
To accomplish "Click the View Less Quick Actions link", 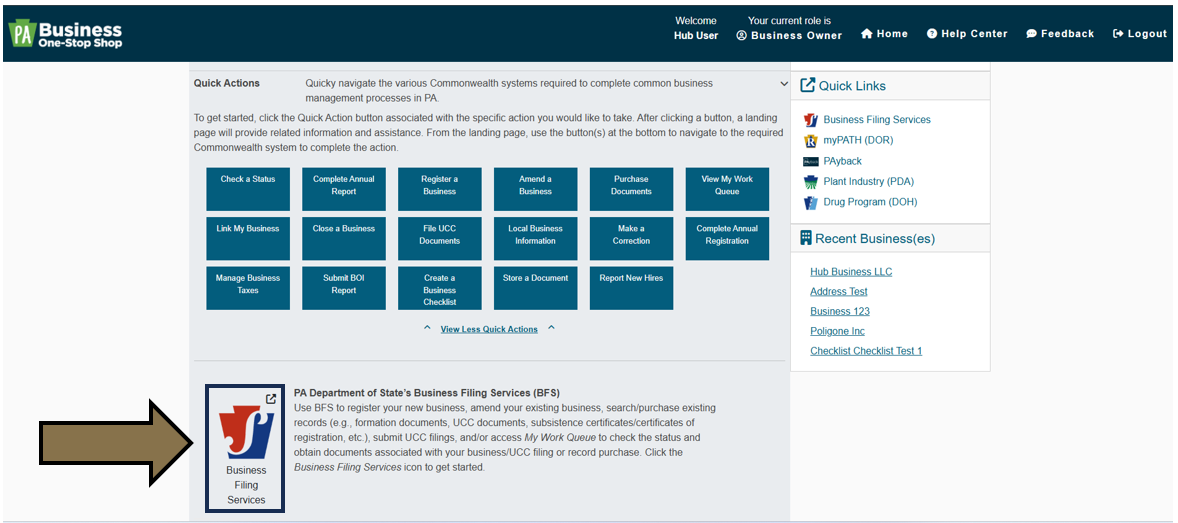I will (489, 329).
